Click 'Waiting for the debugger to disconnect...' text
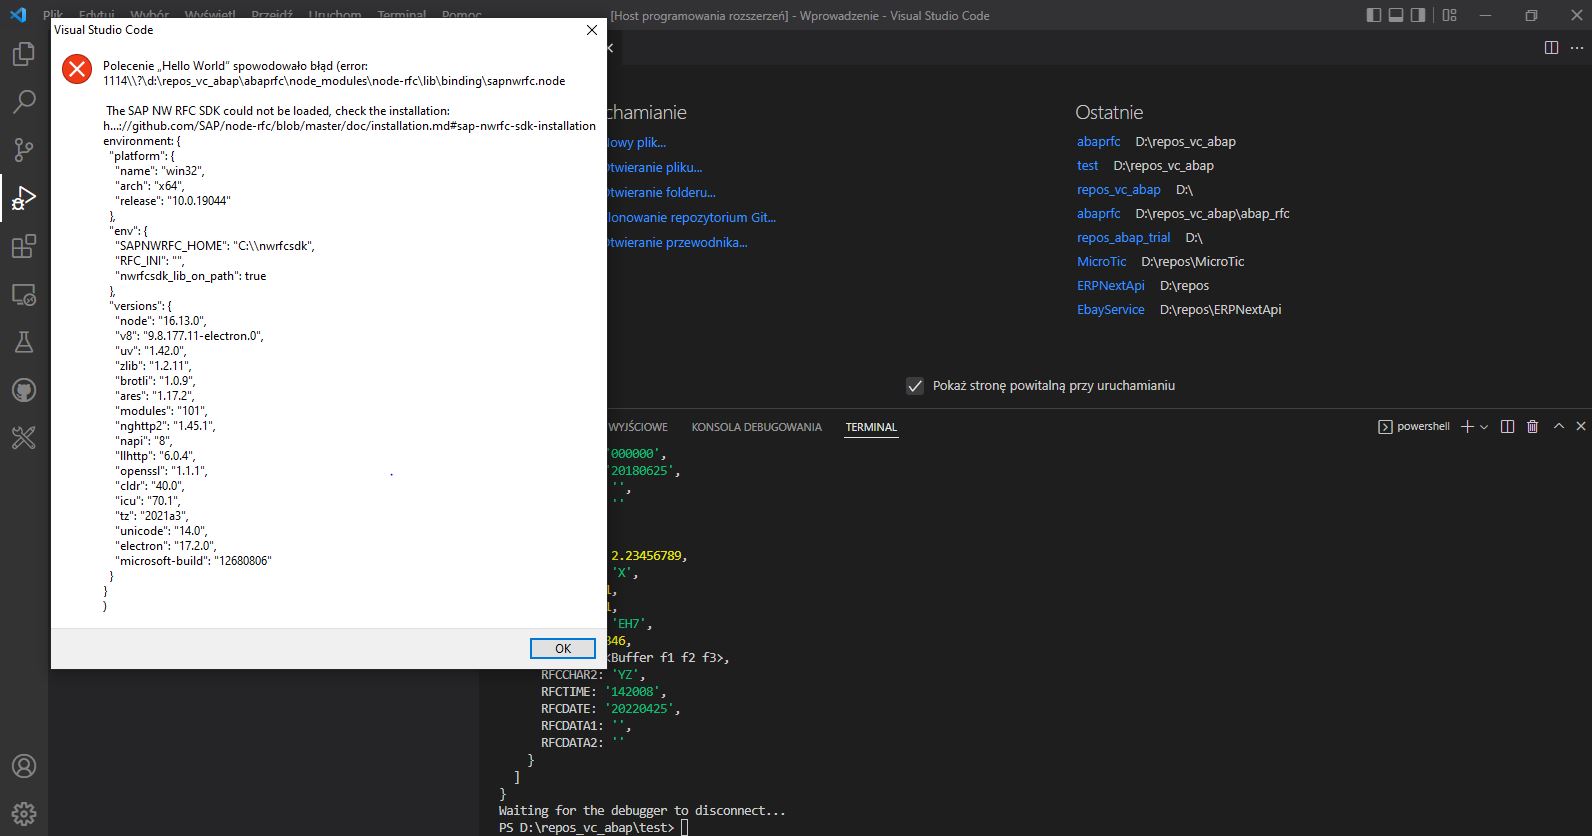The width and height of the screenshot is (1592, 836). [642, 811]
